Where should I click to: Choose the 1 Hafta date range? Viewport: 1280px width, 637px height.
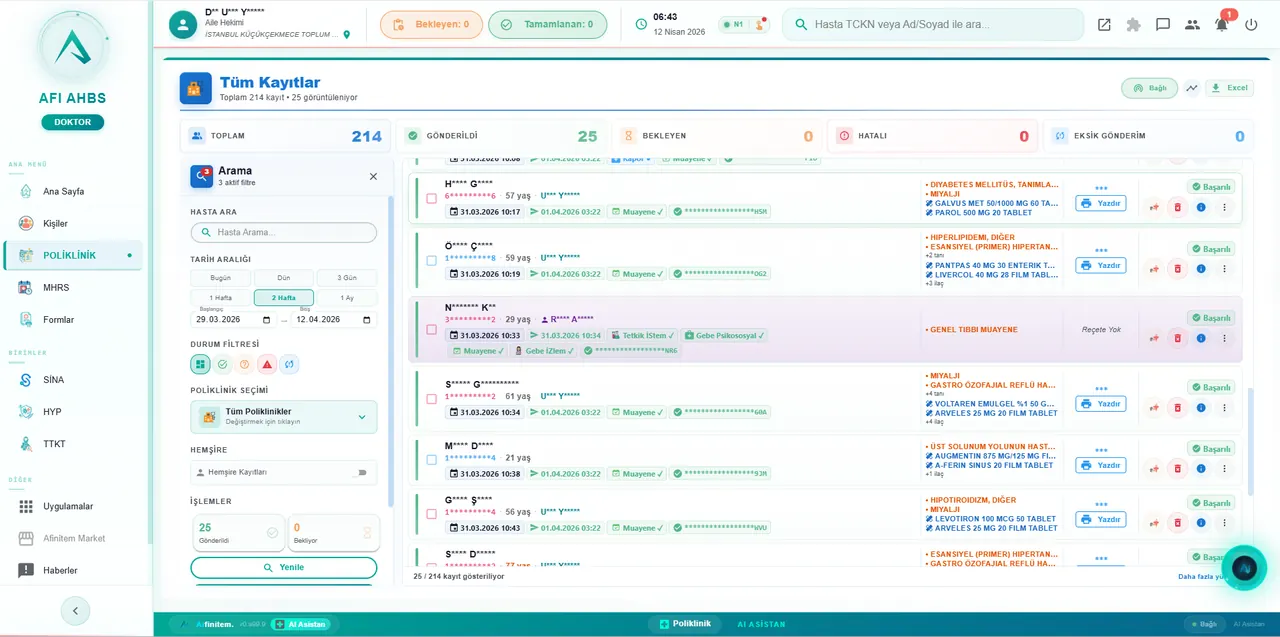click(x=221, y=297)
